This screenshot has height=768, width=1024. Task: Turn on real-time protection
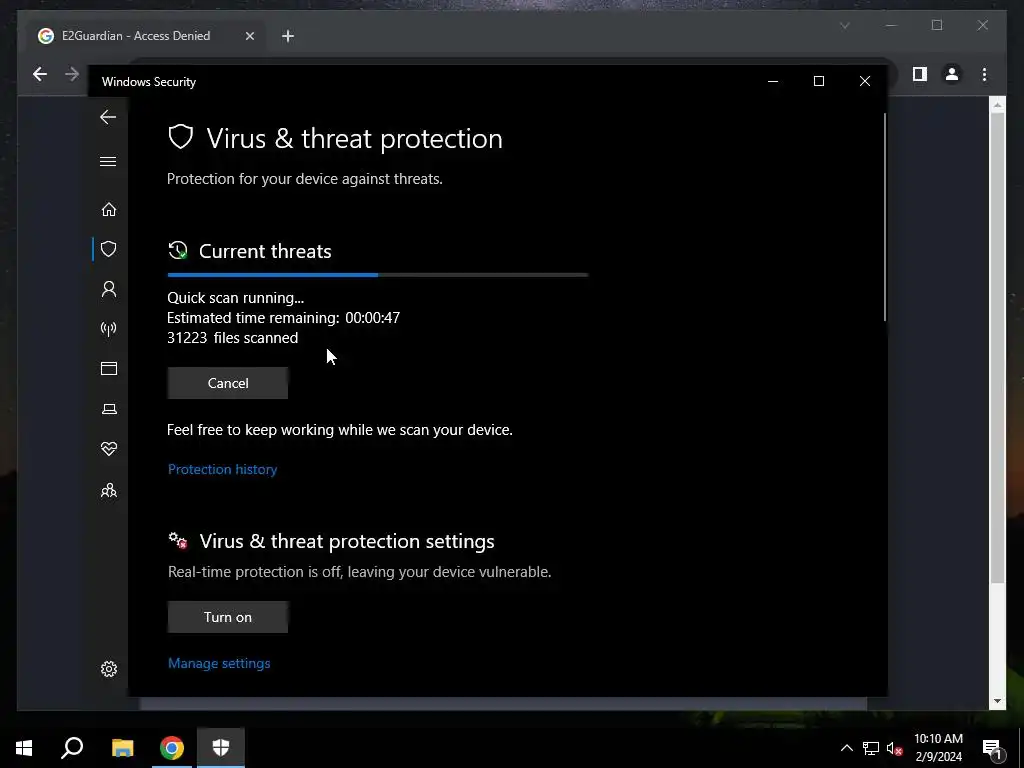point(228,617)
